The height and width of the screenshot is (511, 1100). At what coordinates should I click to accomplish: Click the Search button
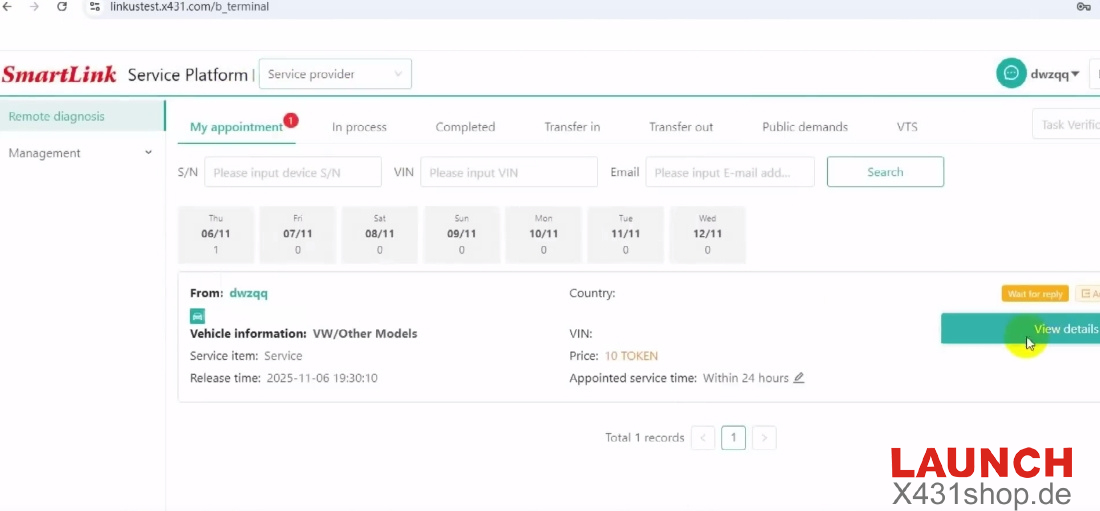885,172
